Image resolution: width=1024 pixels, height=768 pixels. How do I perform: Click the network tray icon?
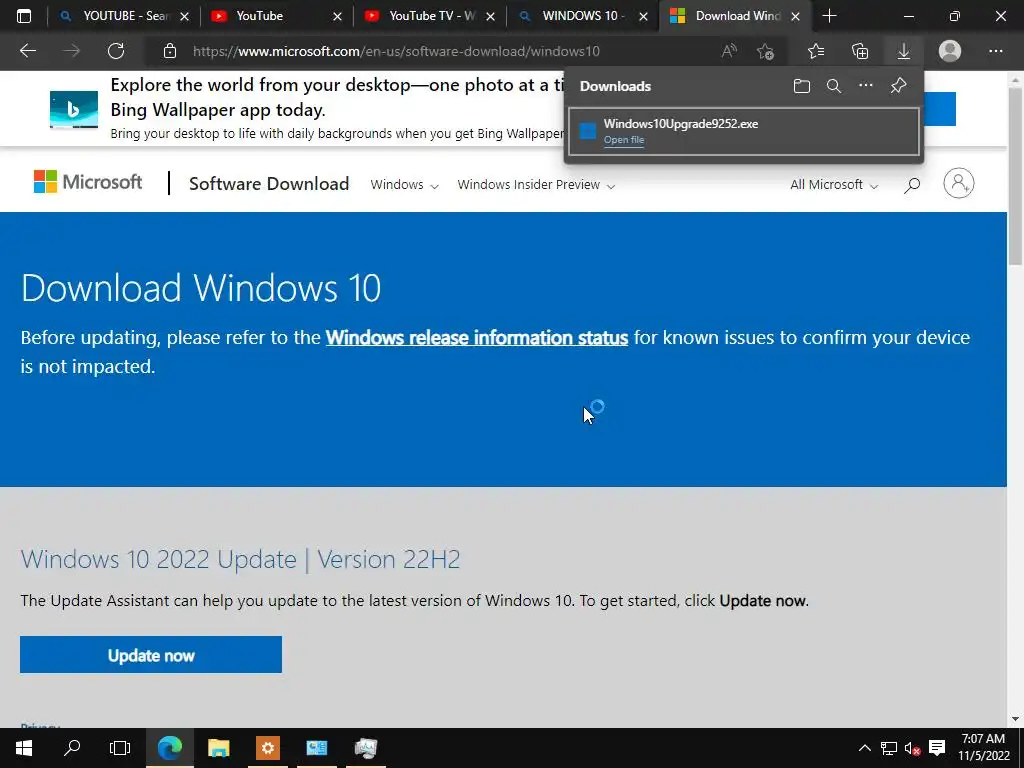point(889,748)
